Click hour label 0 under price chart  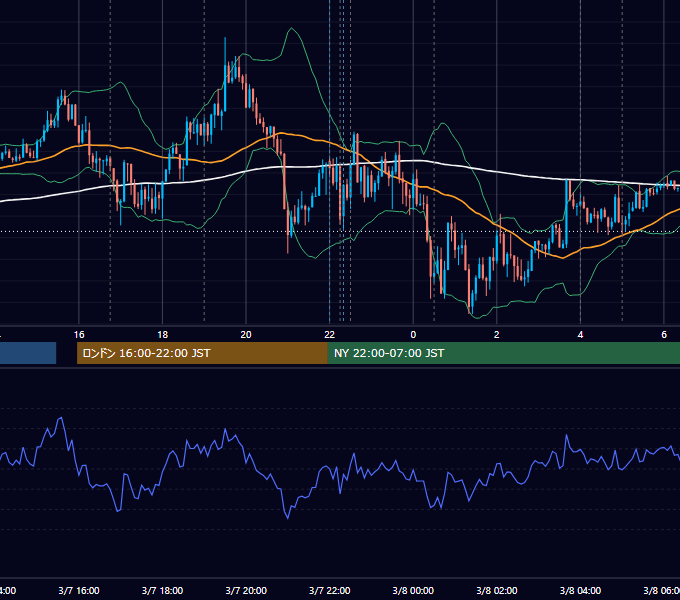click(x=413, y=335)
